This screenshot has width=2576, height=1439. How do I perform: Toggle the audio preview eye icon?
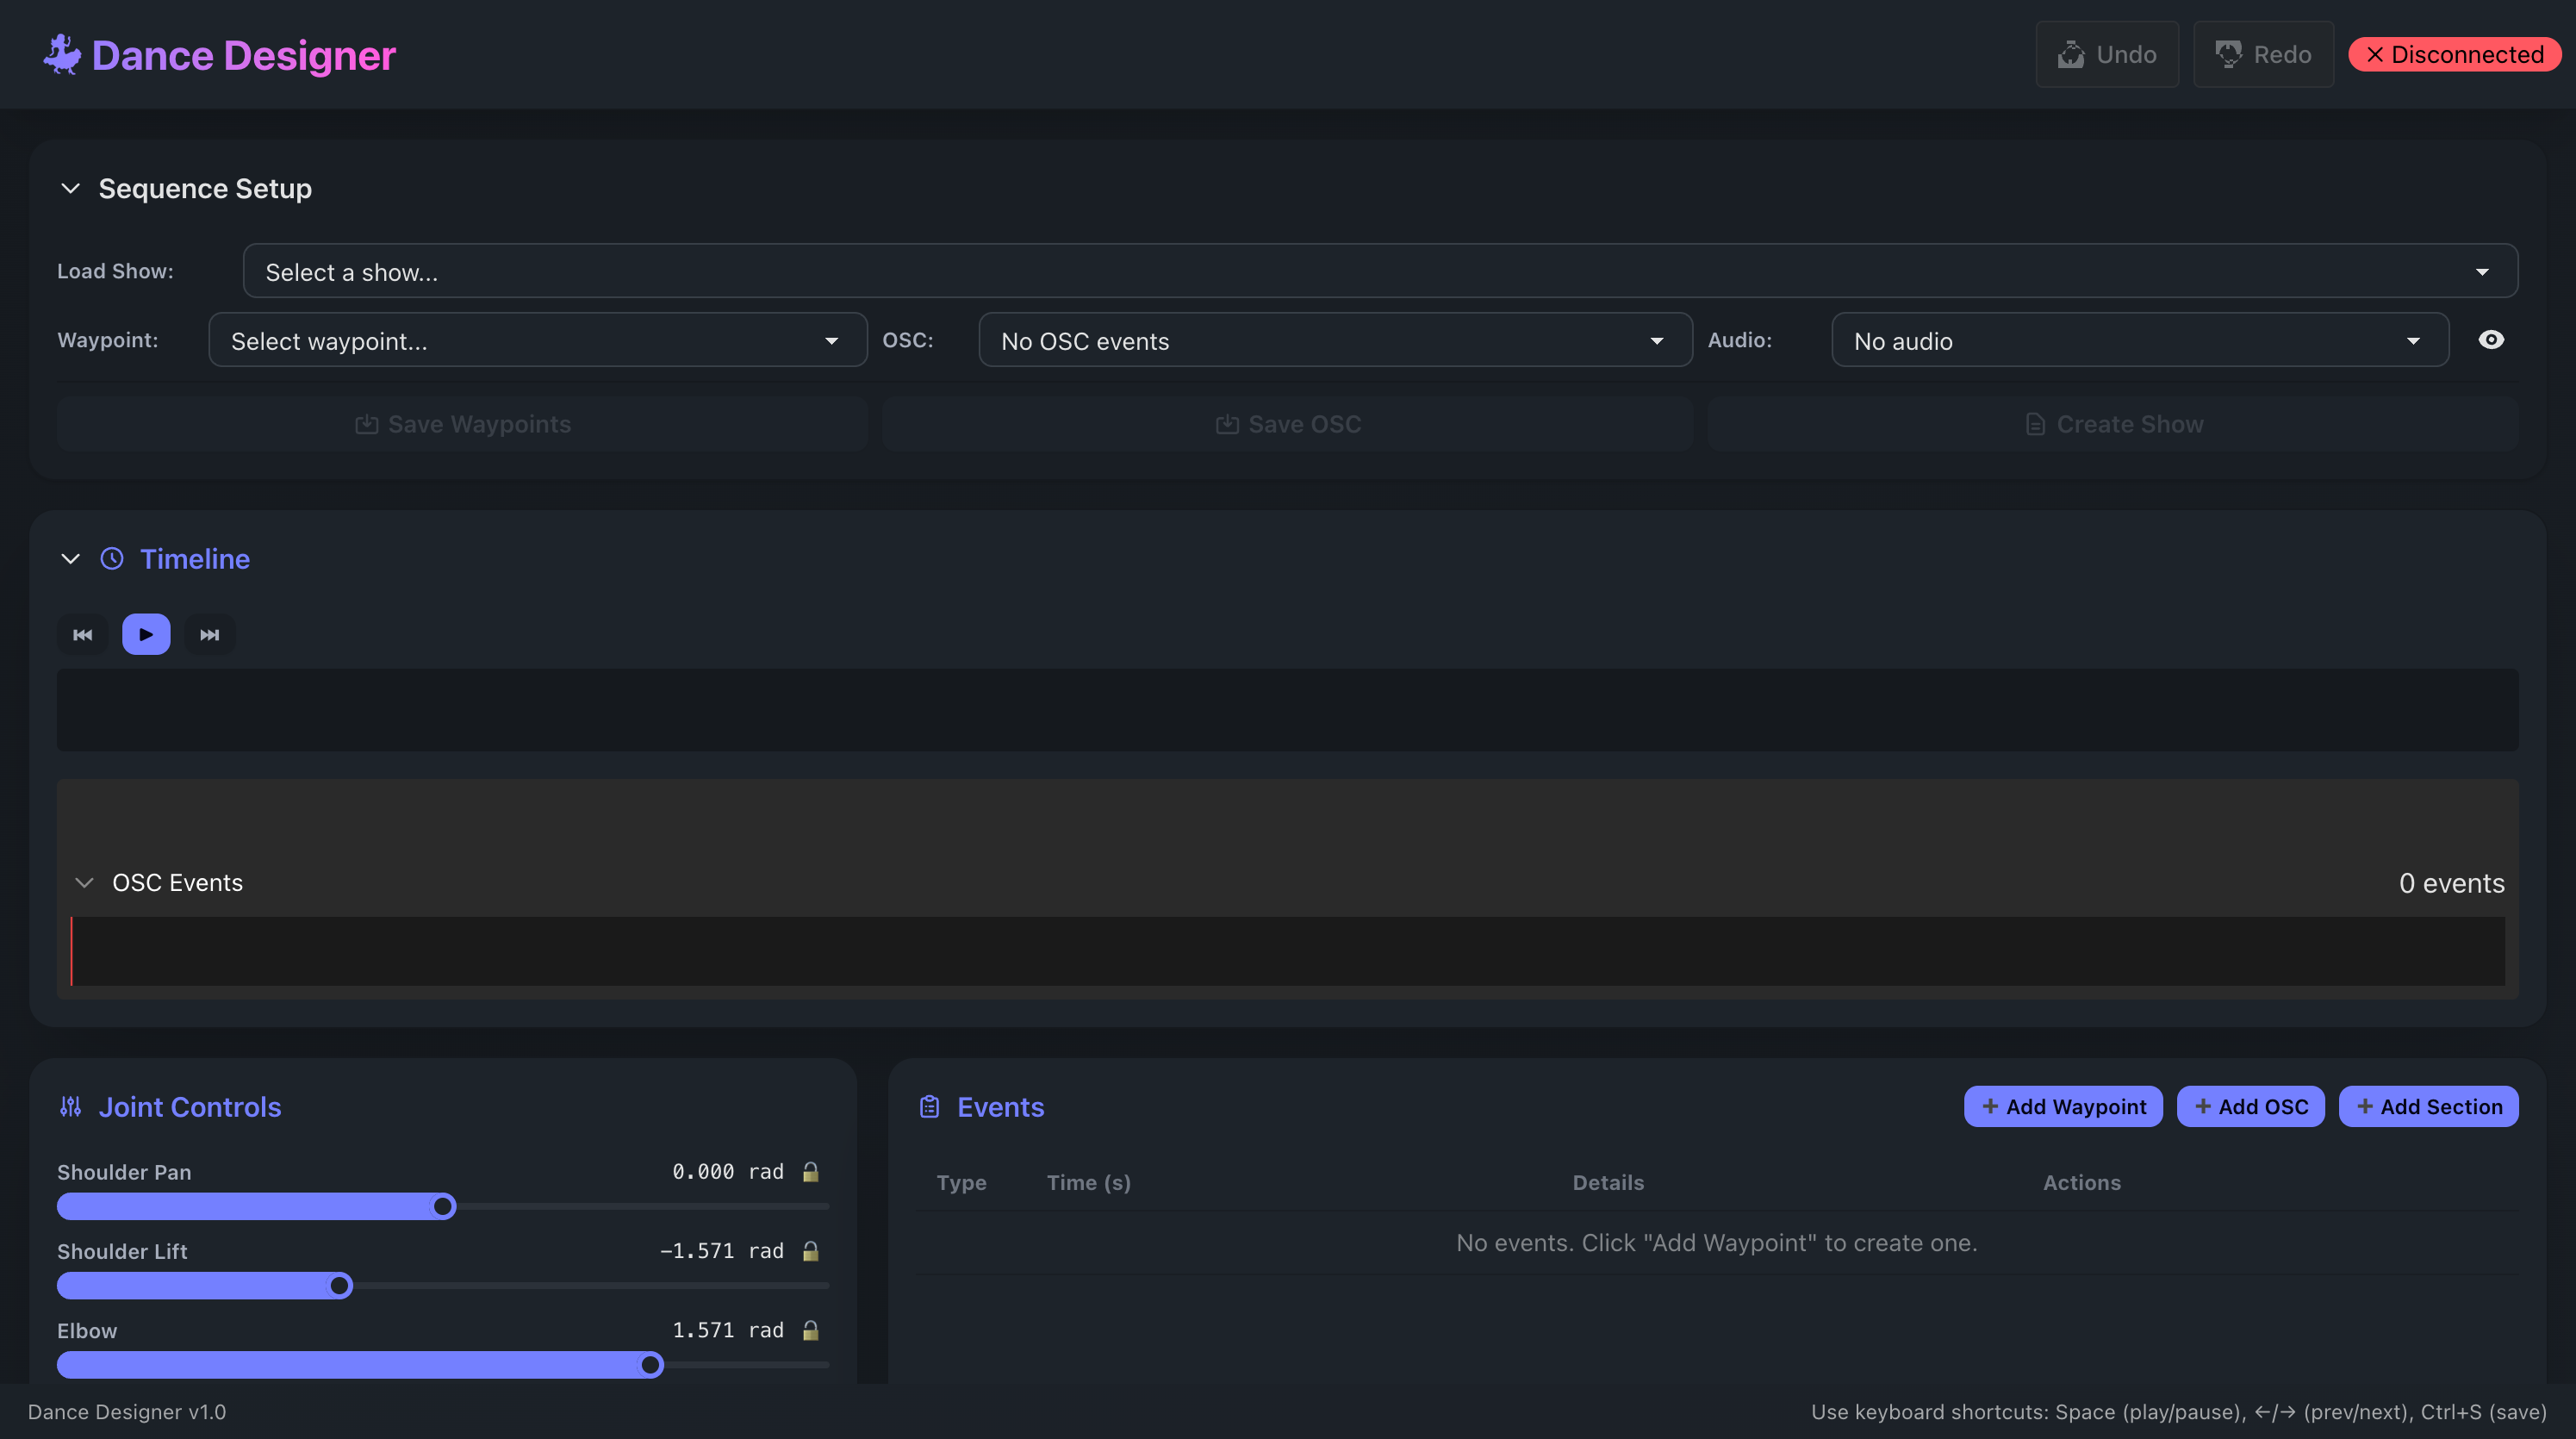pyautogui.click(x=2492, y=340)
